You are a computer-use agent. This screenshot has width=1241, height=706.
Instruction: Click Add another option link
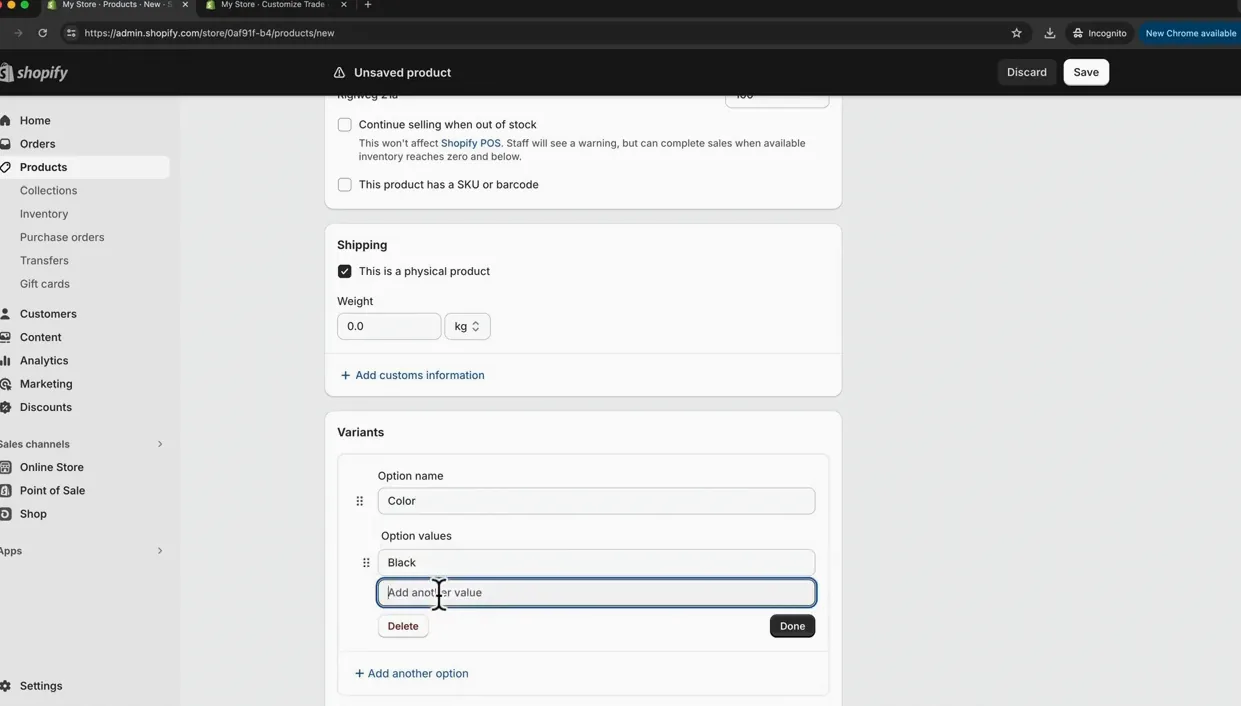coord(411,673)
